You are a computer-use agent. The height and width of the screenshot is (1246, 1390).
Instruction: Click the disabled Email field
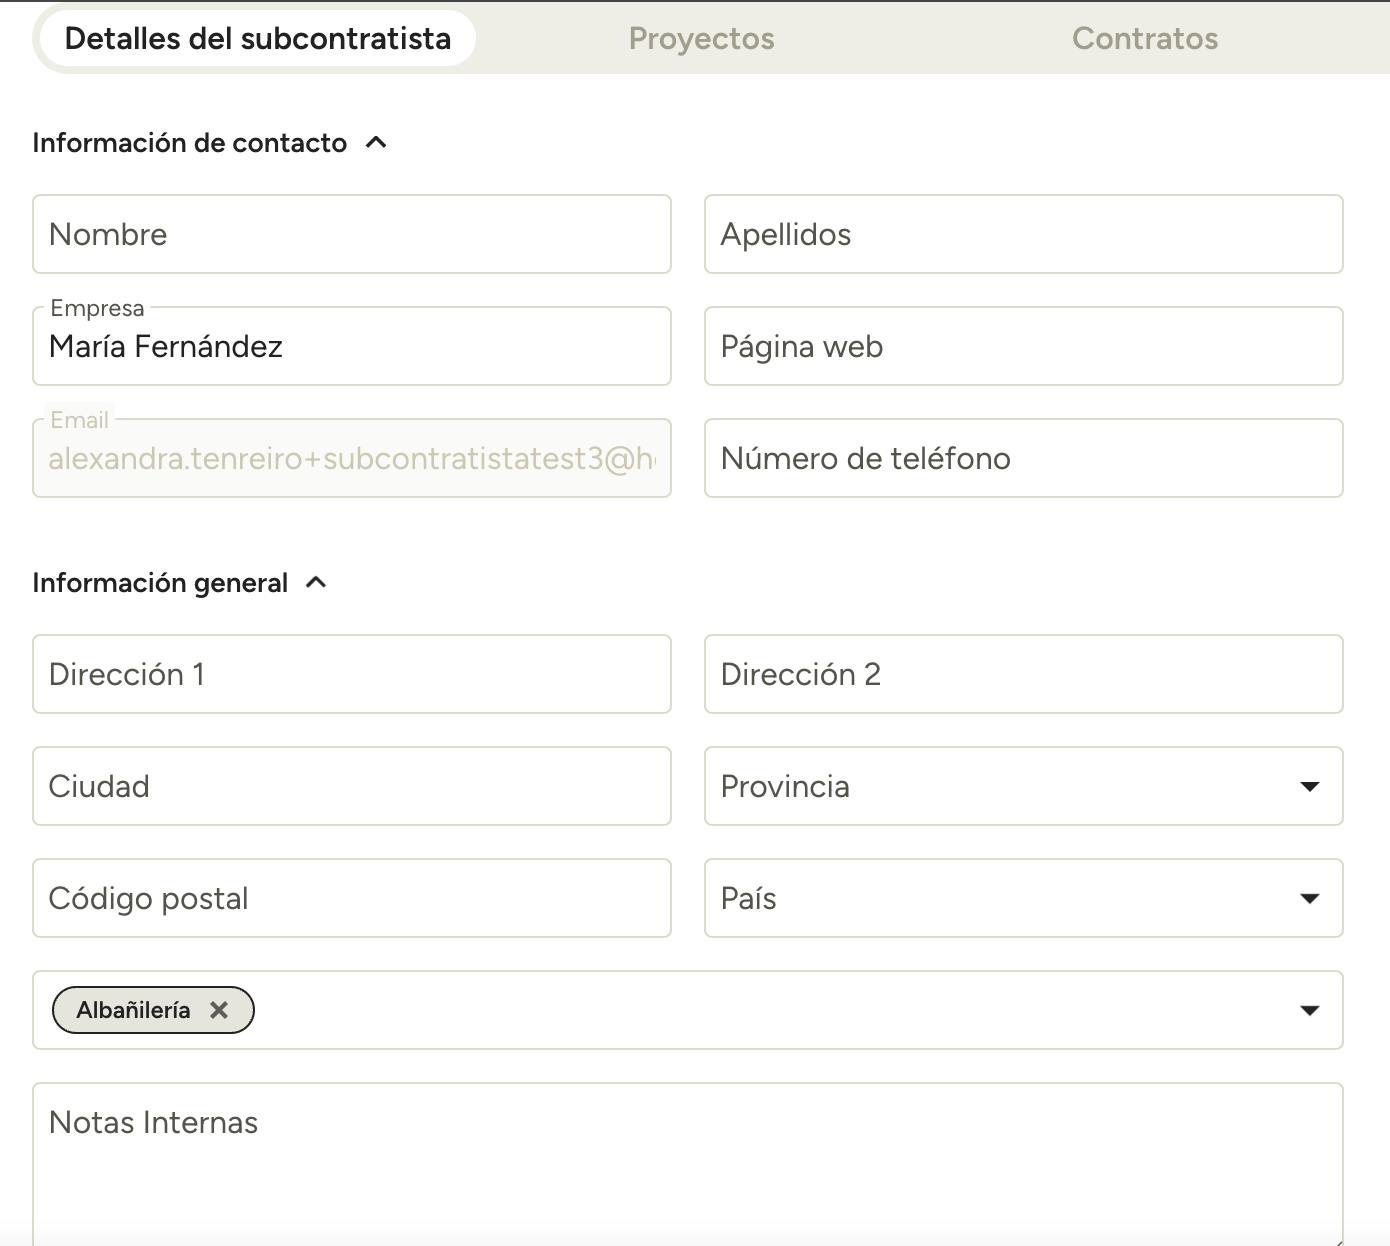click(351, 458)
